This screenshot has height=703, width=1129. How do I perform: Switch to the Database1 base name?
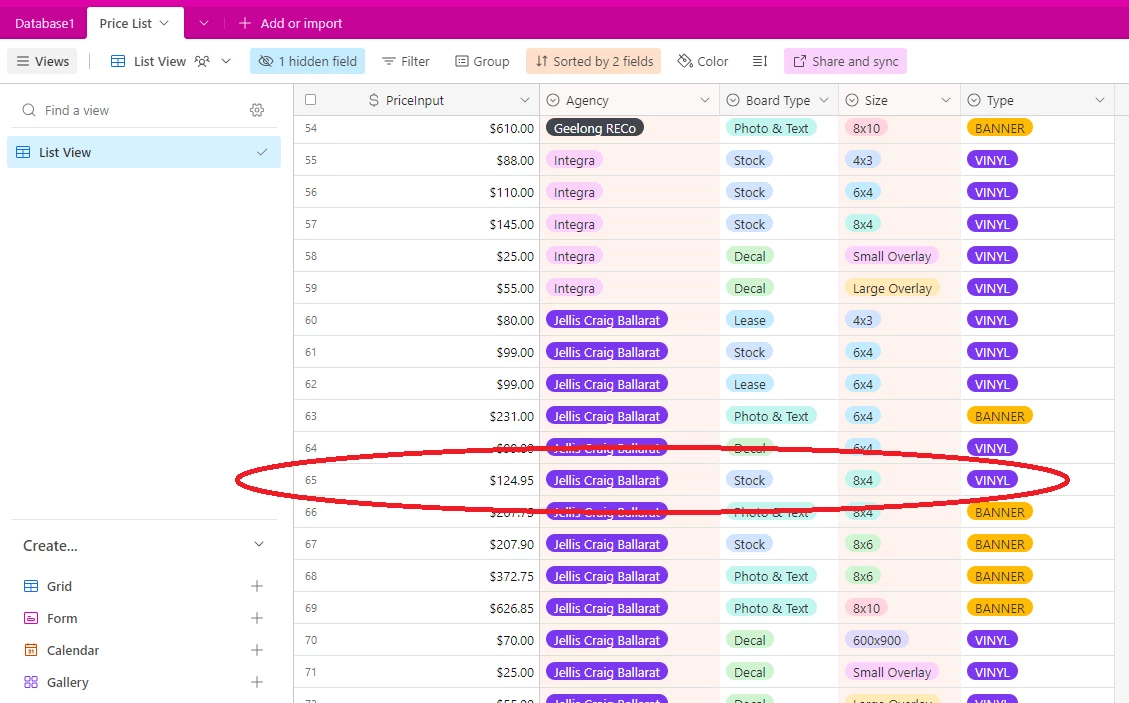45,23
